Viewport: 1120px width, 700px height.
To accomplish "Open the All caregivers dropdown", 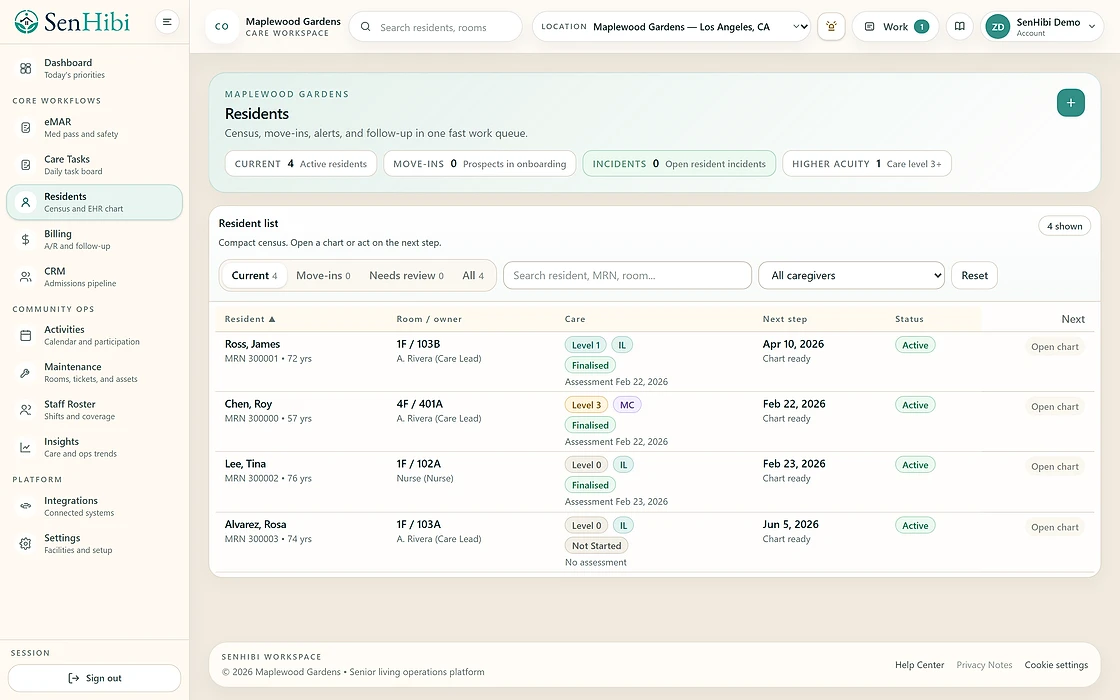I will [851, 276].
